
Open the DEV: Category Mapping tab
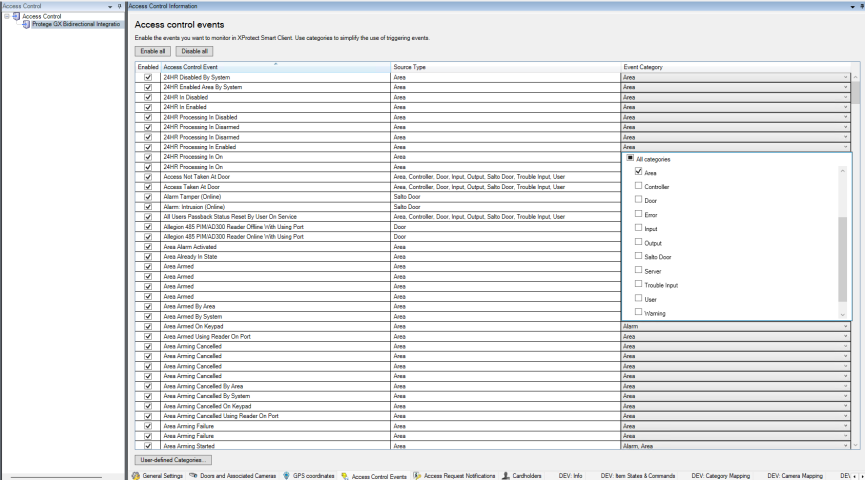tap(722, 474)
